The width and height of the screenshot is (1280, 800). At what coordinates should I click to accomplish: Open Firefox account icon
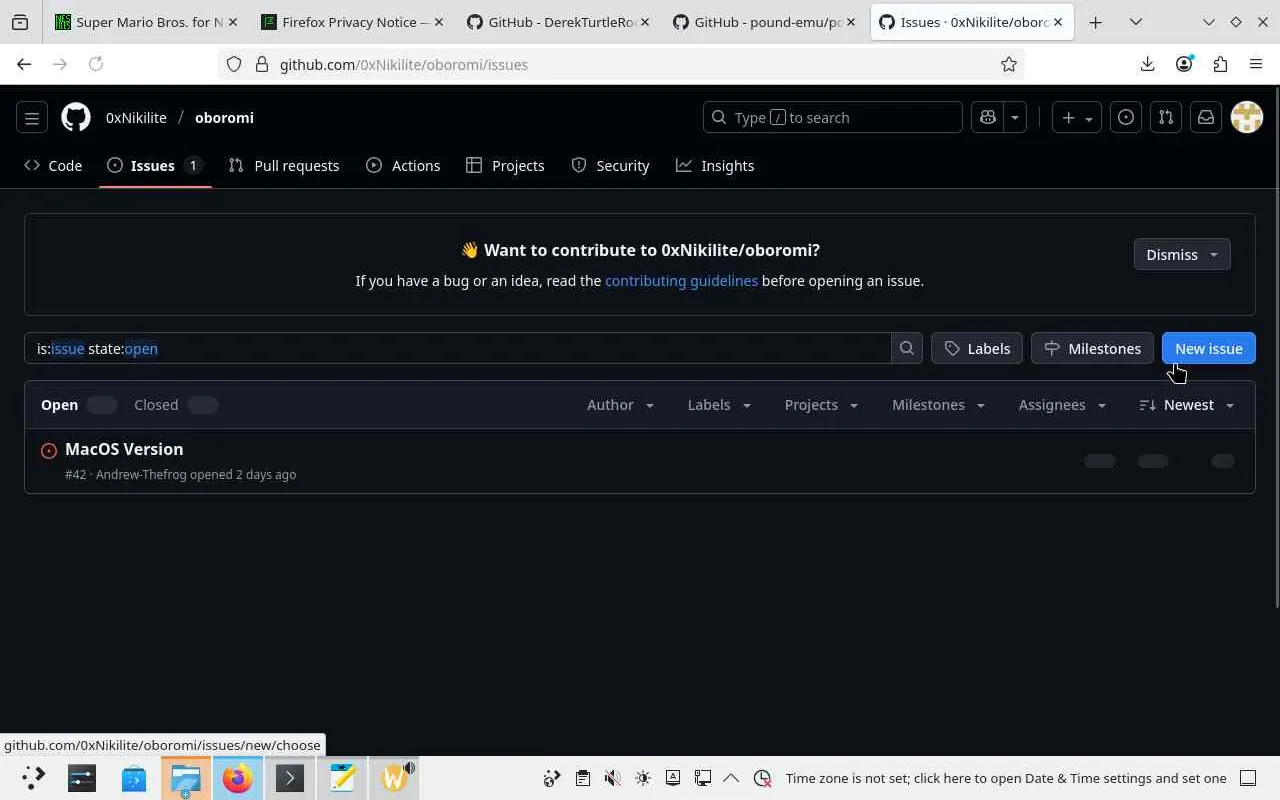1184,64
